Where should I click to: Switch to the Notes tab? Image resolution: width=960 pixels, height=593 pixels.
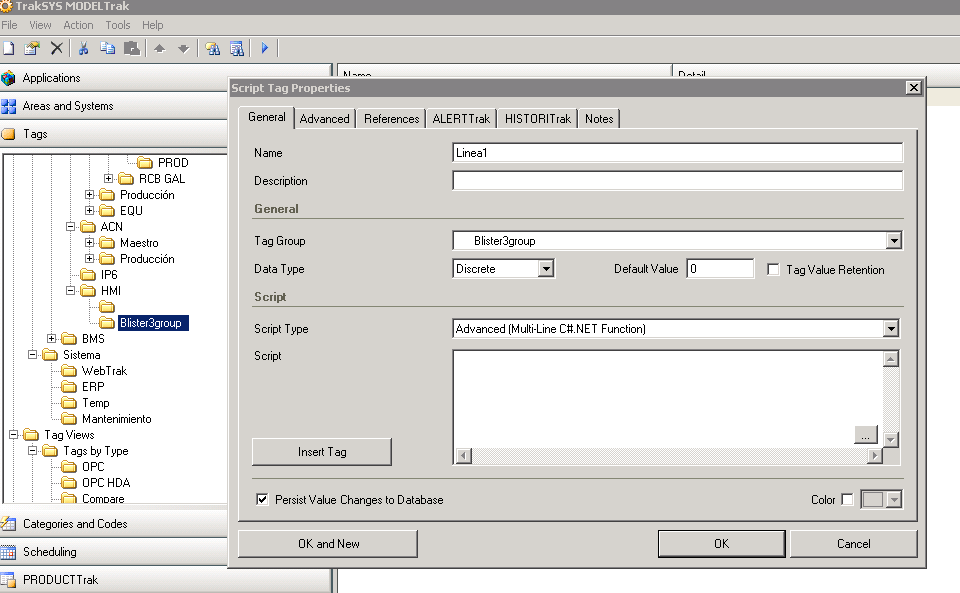[x=599, y=119]
